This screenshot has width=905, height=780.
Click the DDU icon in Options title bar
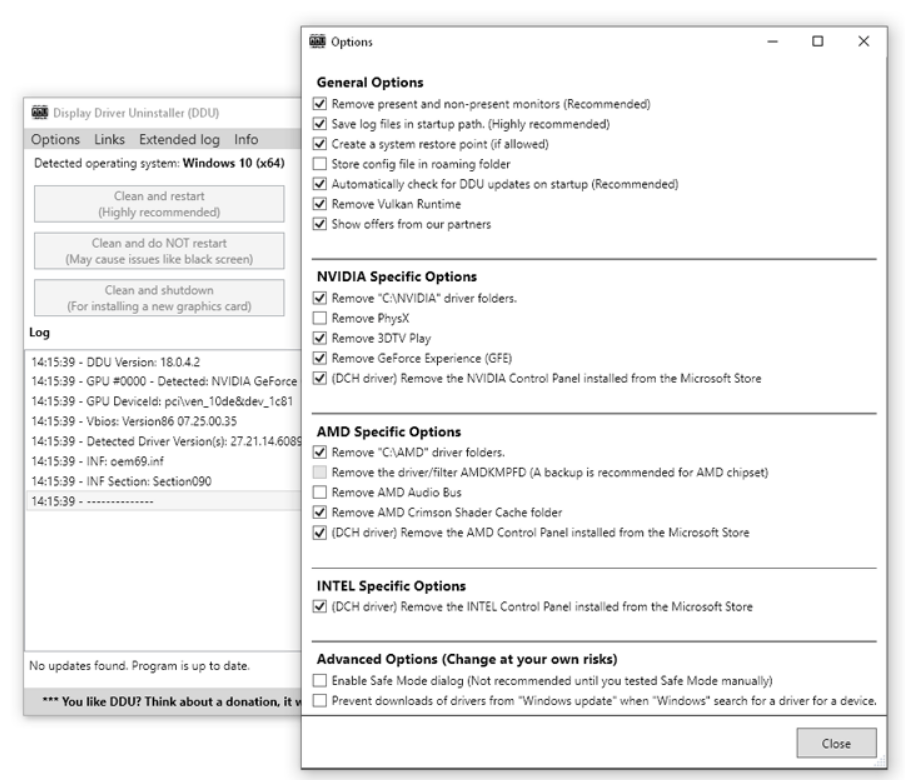point(320,41)
